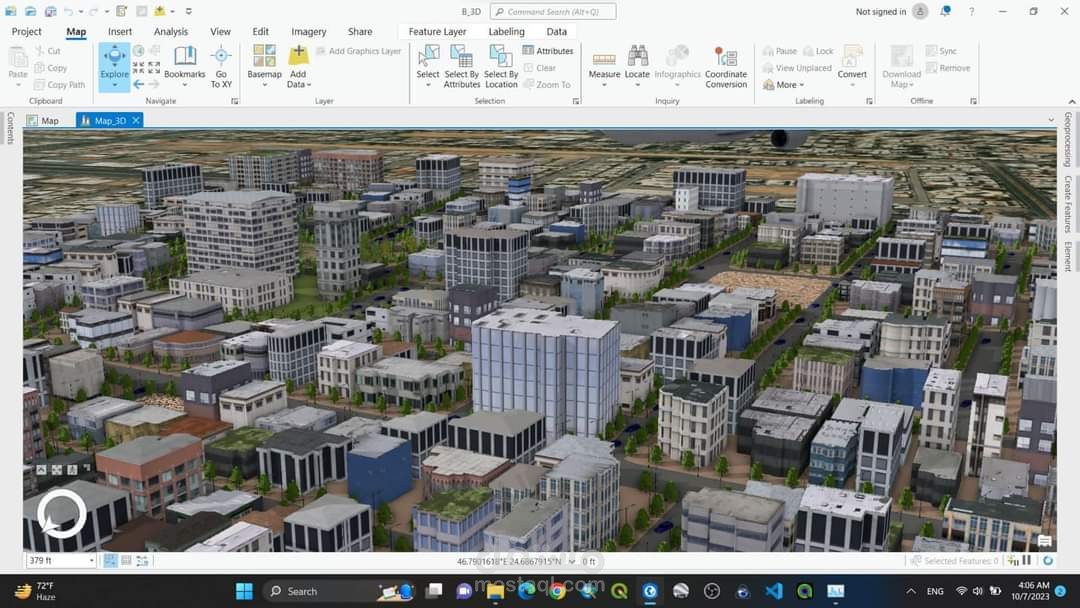Expand the Explore tool dropdown arrow
This screenshot has height=608, width=1080.
click(114, 85)
